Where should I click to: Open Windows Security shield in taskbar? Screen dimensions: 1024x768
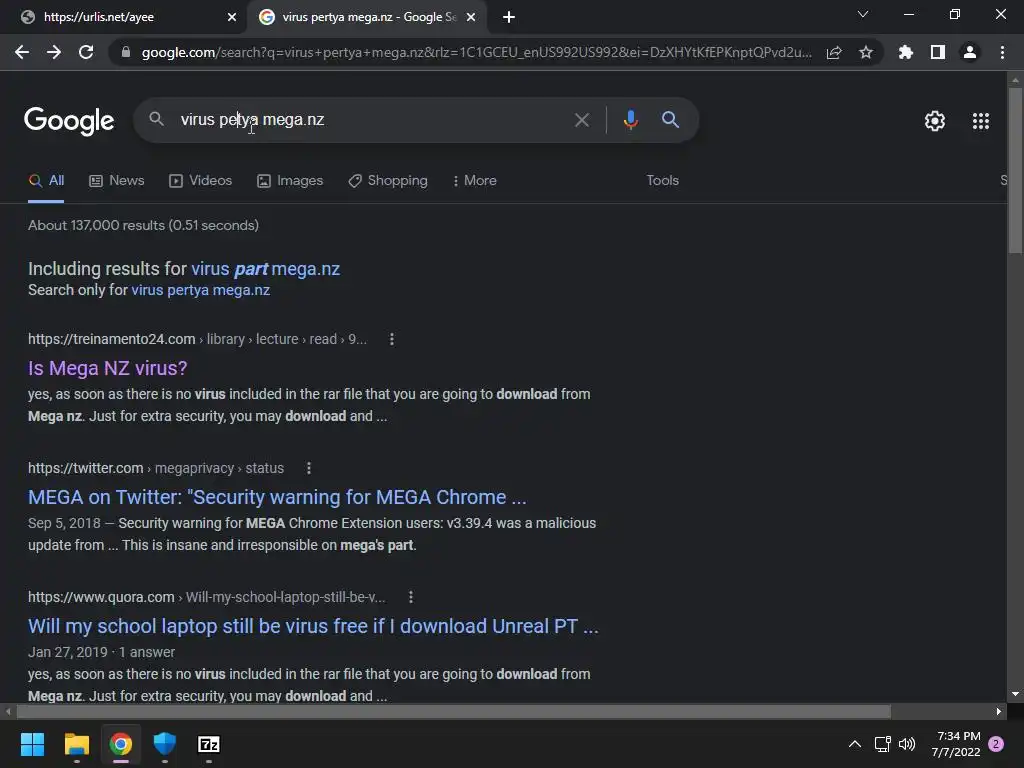(x=165, y=744)
